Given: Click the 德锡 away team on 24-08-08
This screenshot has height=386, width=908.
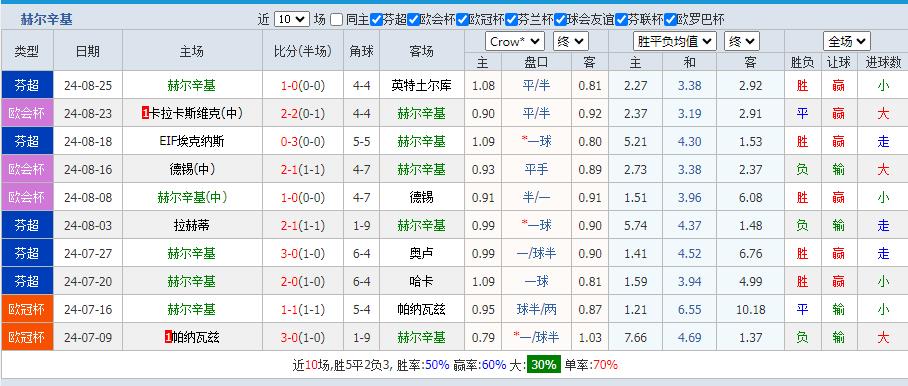Looking at the screenshot, I should click(421, 197).
